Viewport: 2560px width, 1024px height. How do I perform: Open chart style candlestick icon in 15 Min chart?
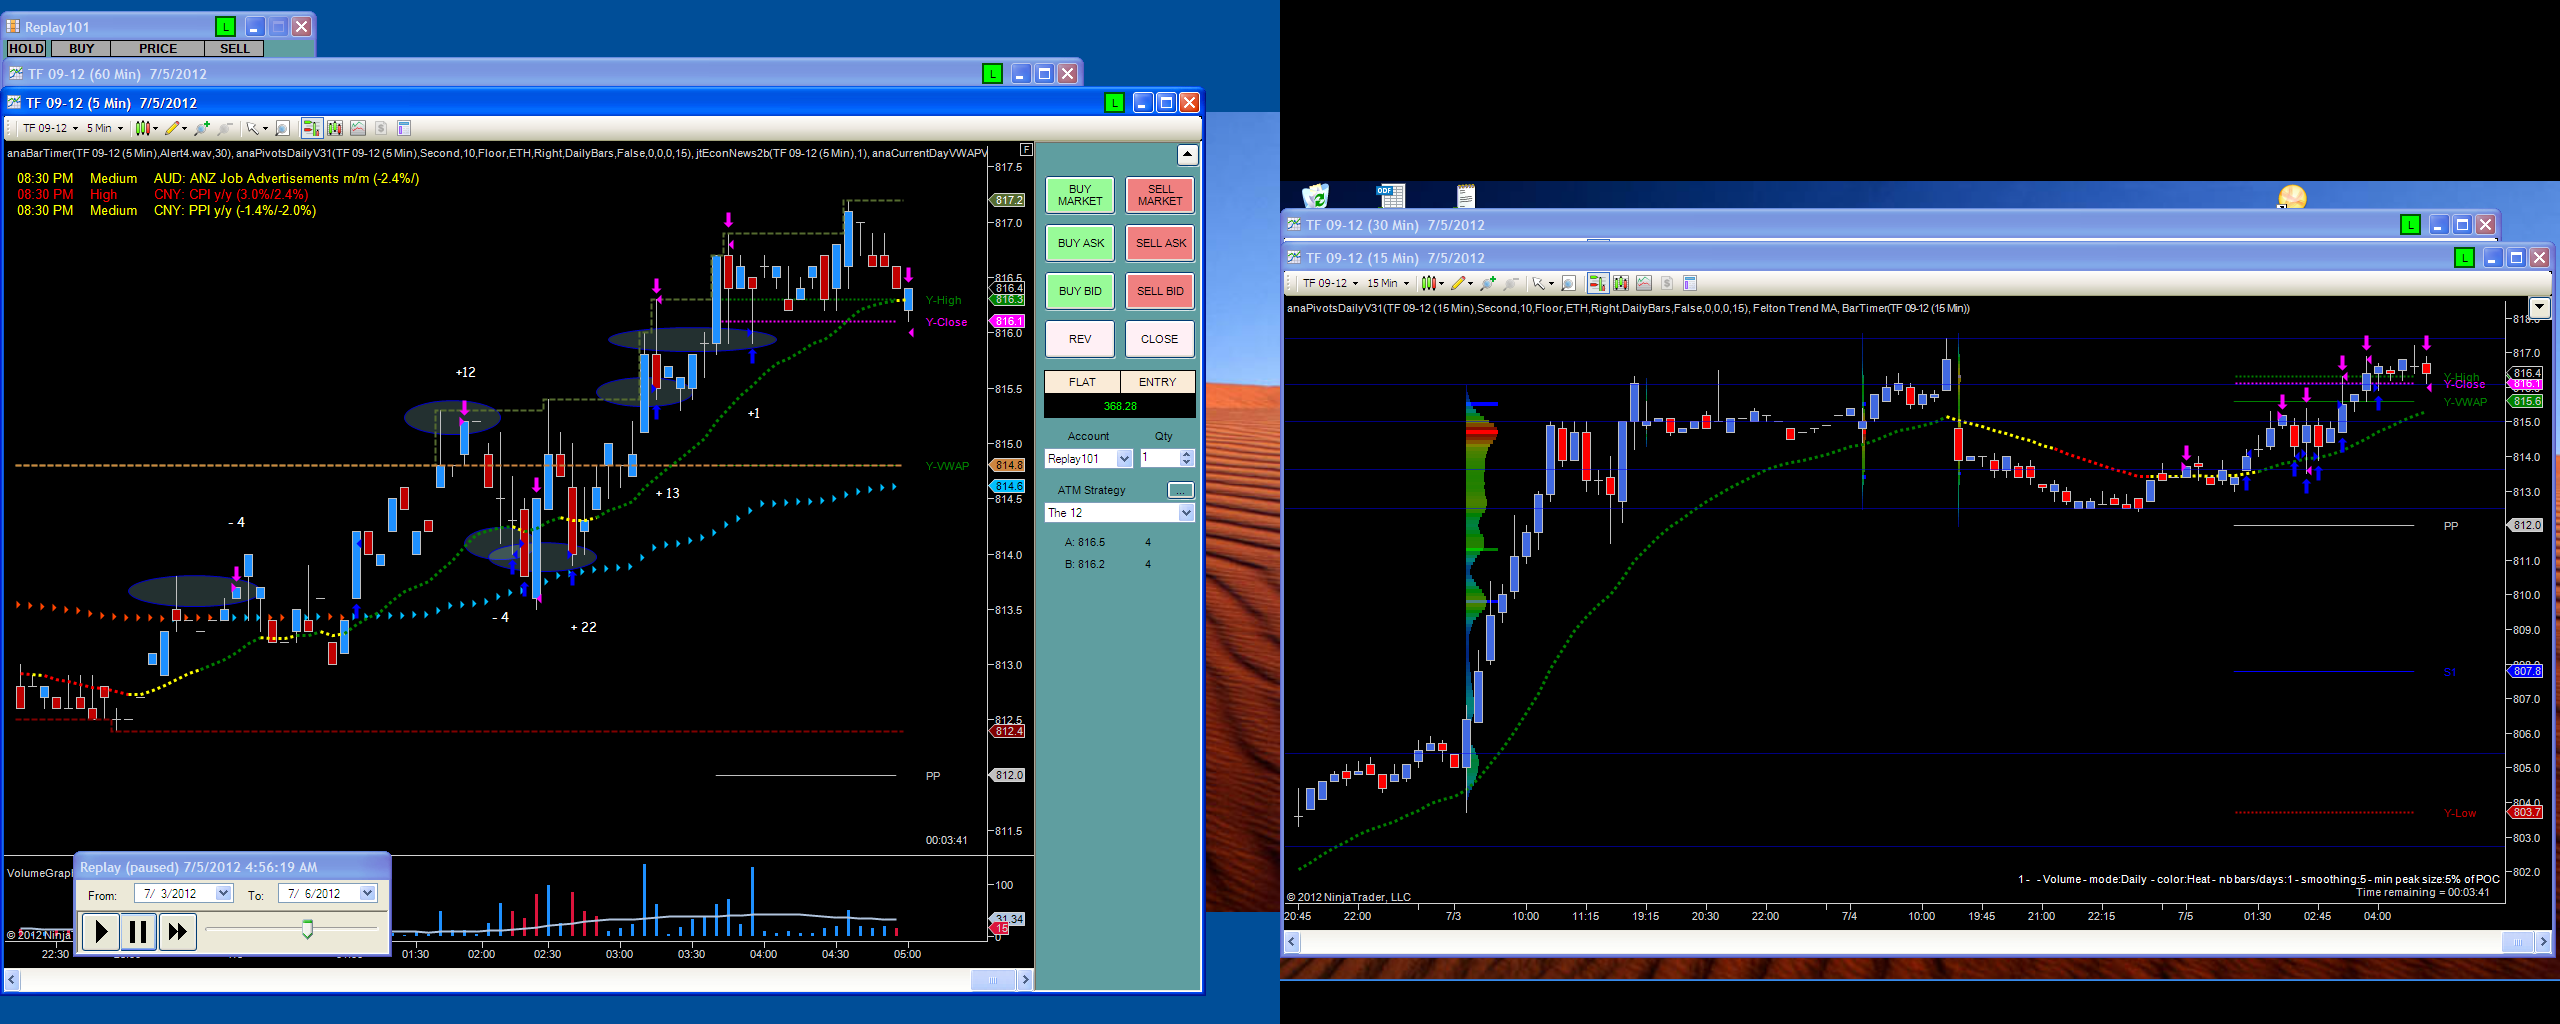point(1430,283)
